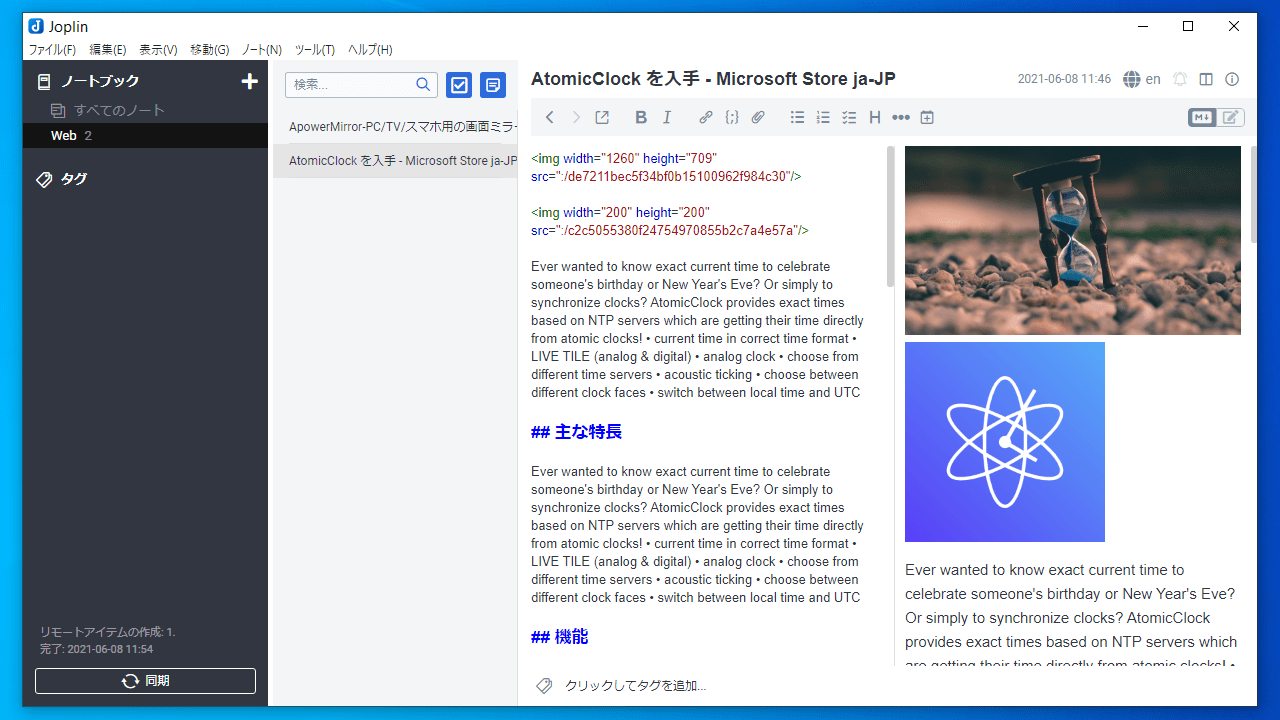Click the Joplin app icon in titlebar
Viewport: 1280px width, 720px height.
click(x=37, y=27)
